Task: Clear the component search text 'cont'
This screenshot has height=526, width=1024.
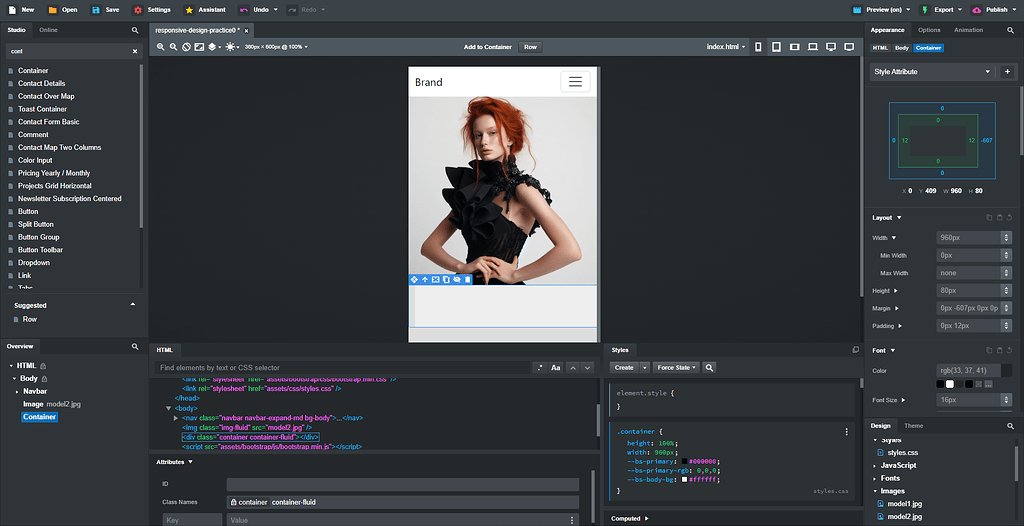Action: coord(135,51)
